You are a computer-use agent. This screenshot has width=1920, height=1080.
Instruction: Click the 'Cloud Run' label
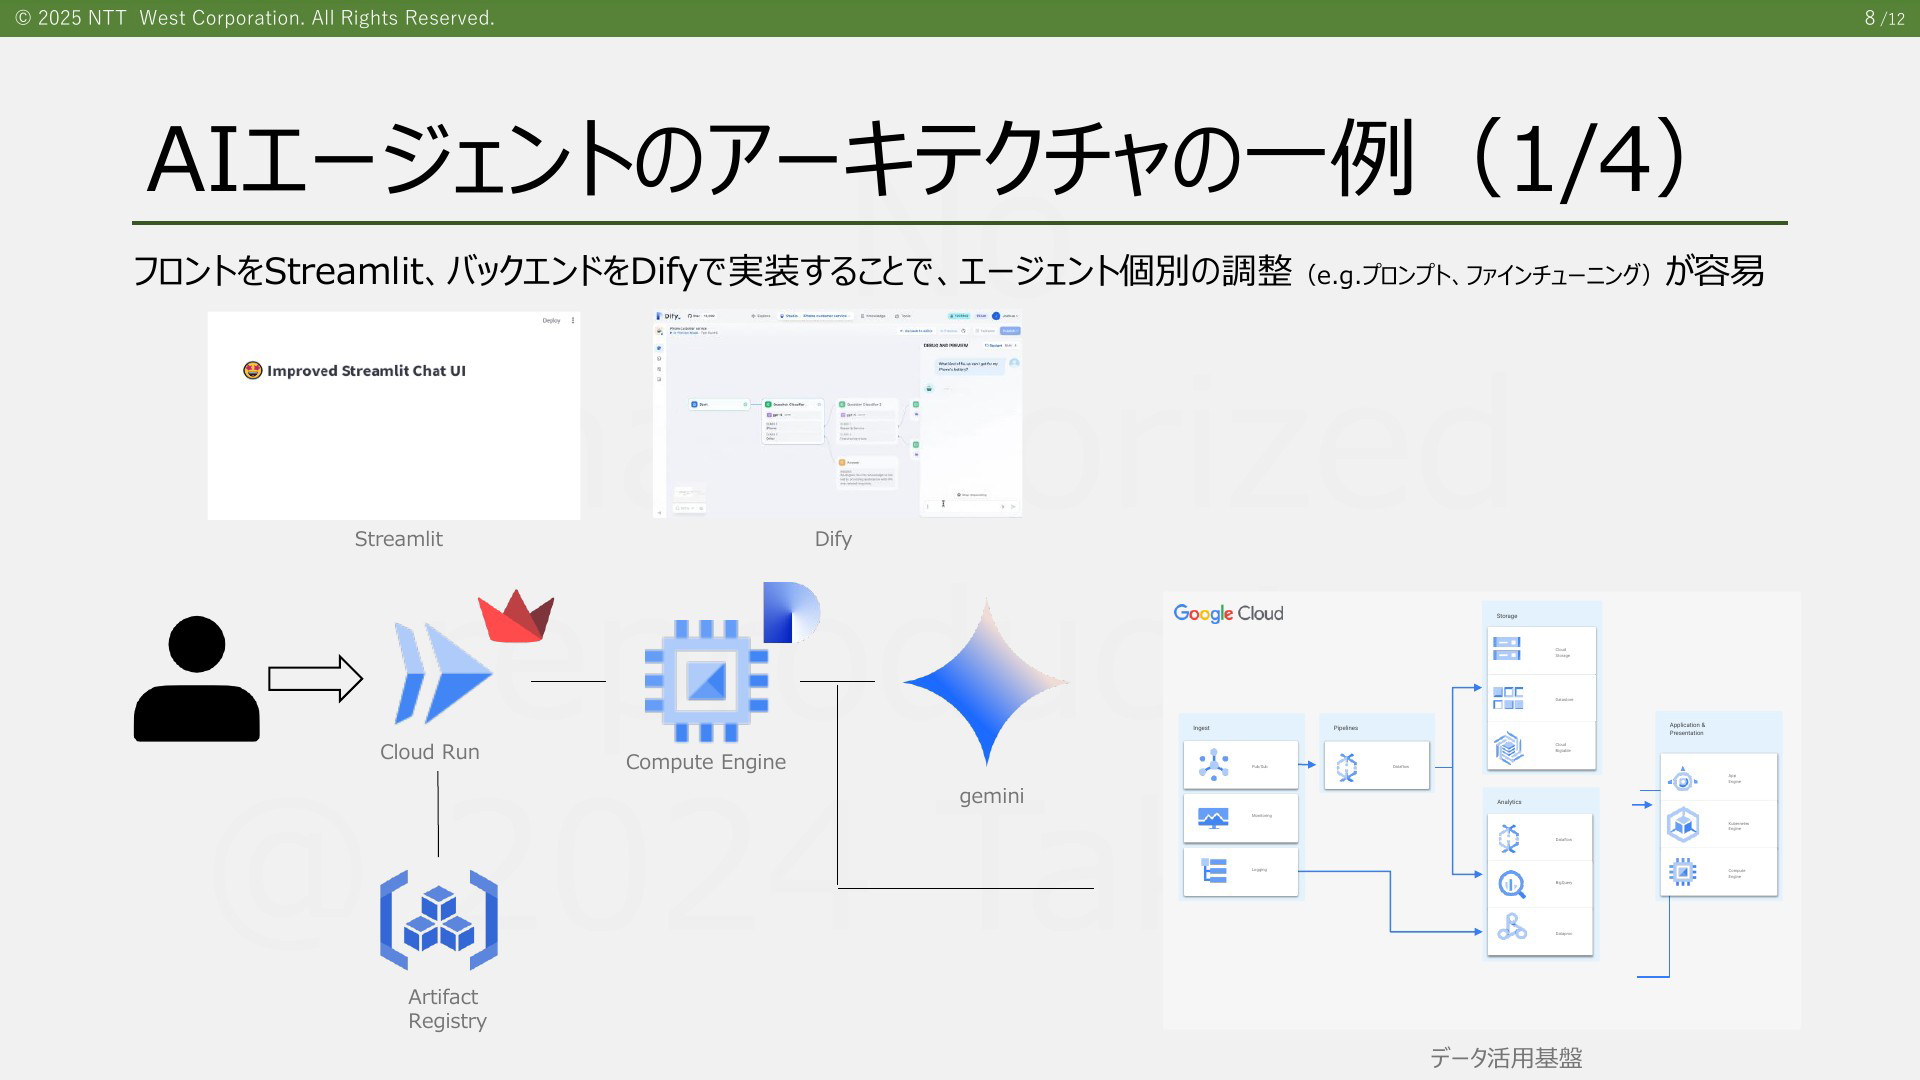point(430,752)
